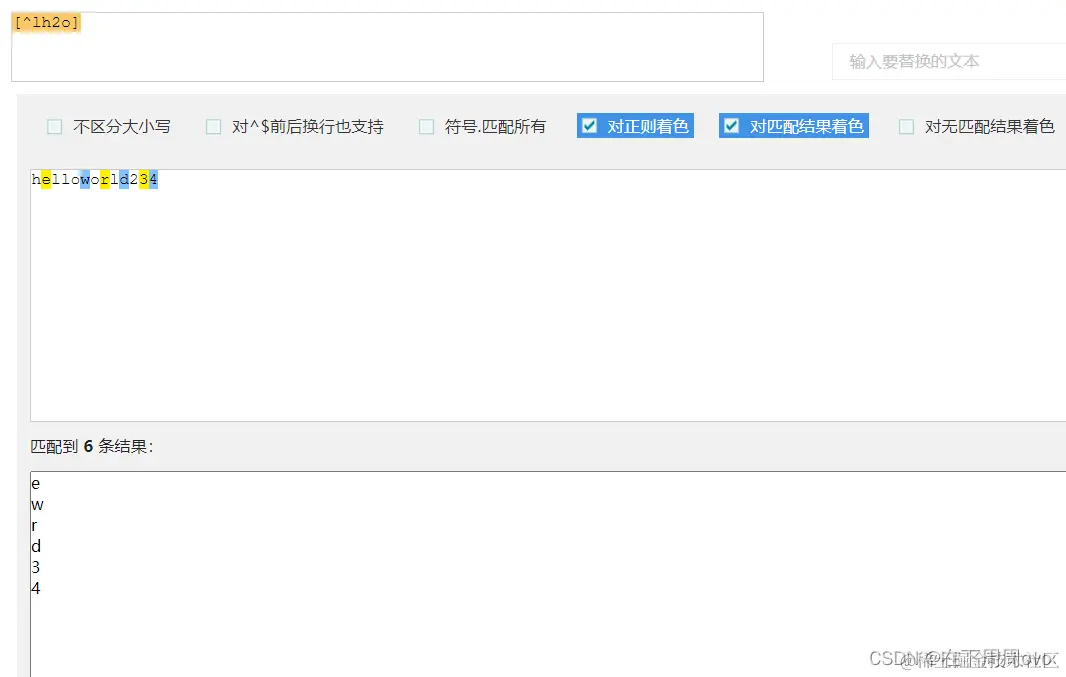Click the yellow-highlighted letter d in helloworld234
Screen dimensions: 1066x677
point(123,179)
